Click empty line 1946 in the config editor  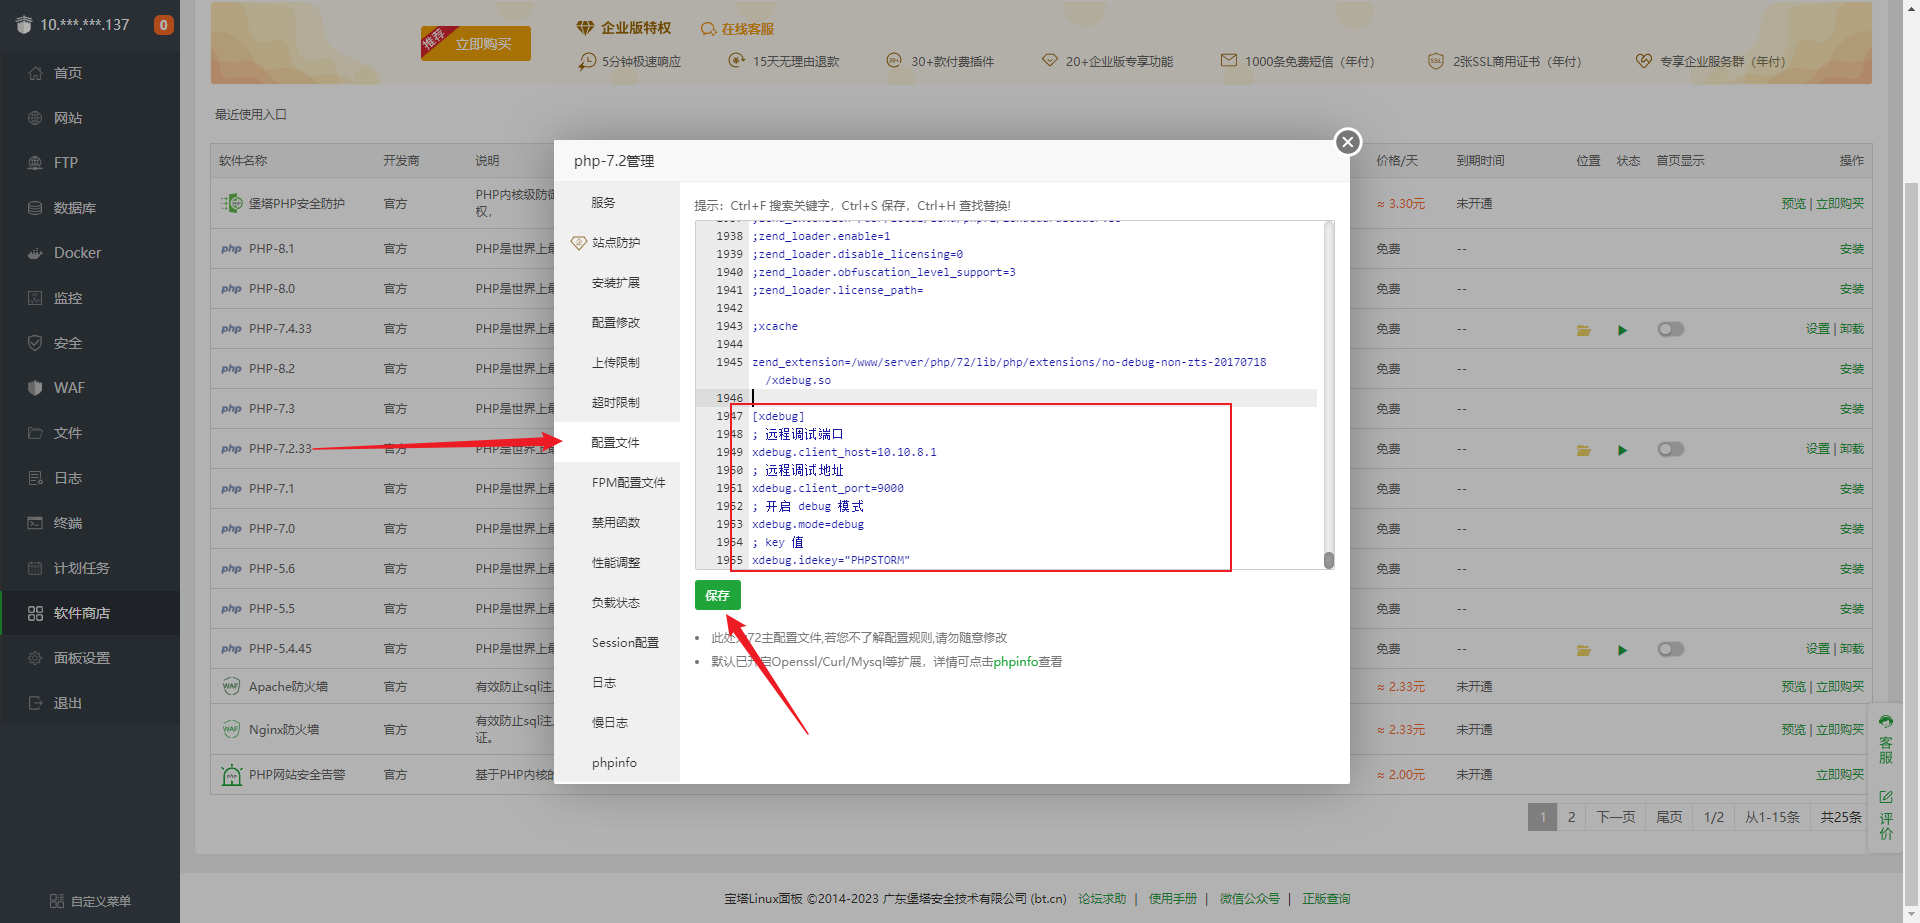[x=1034, y=398]
